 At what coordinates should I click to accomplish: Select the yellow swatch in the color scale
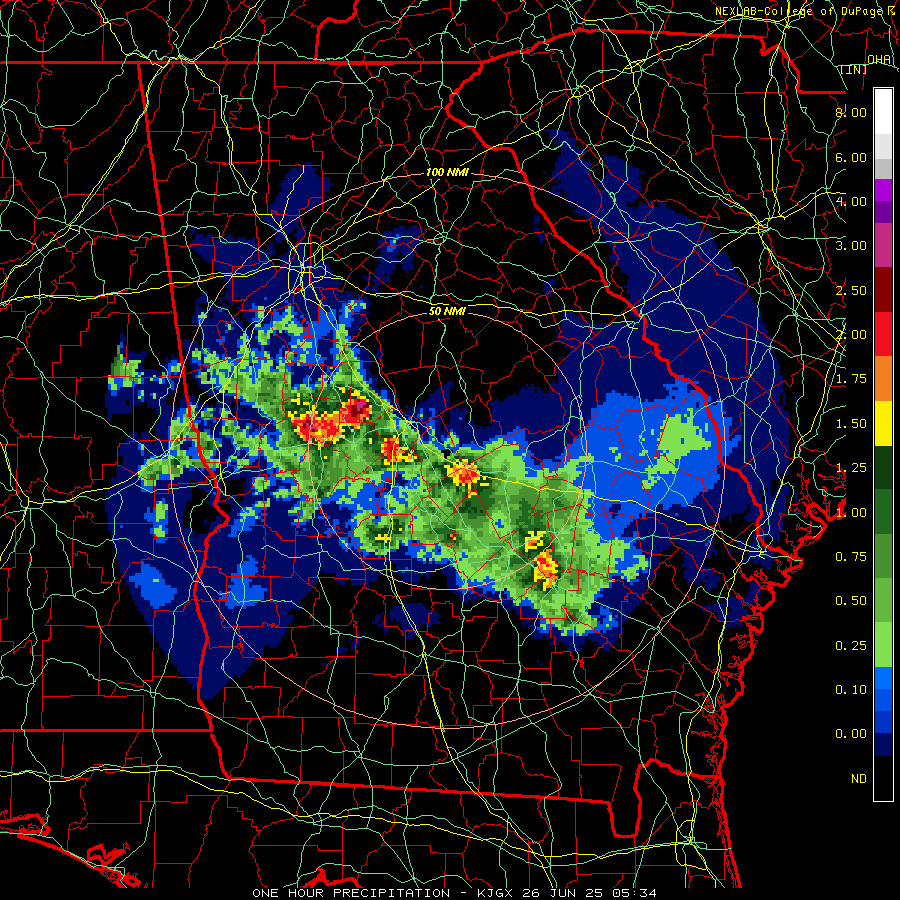pyautogui.click(x=883, y=424)
